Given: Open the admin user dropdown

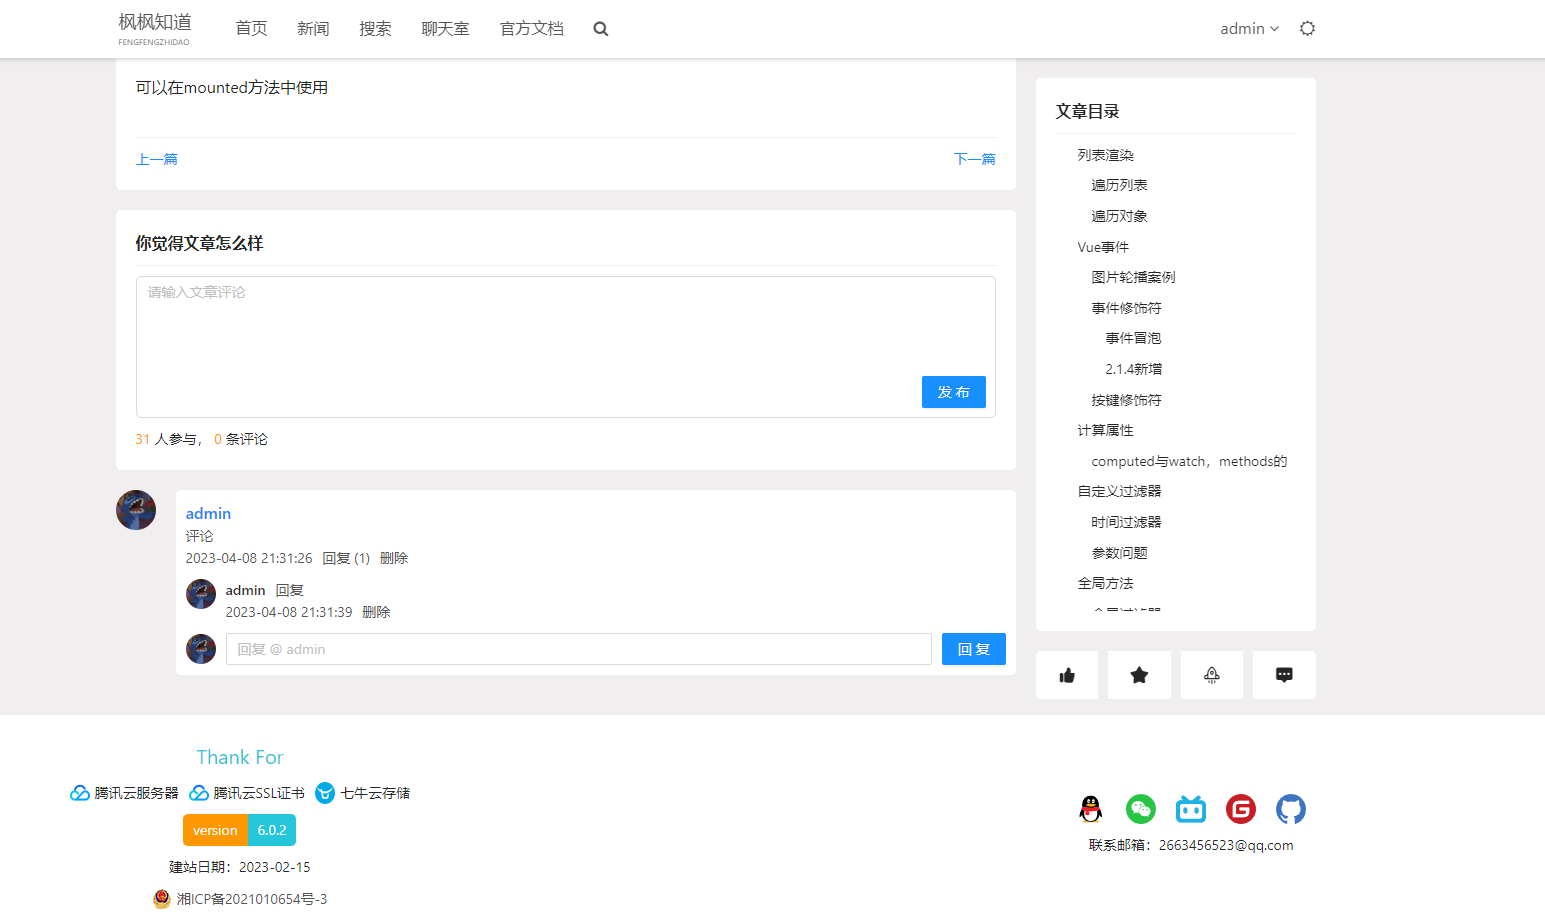Looking at the screenshot, I should [x=1248, y=29].
